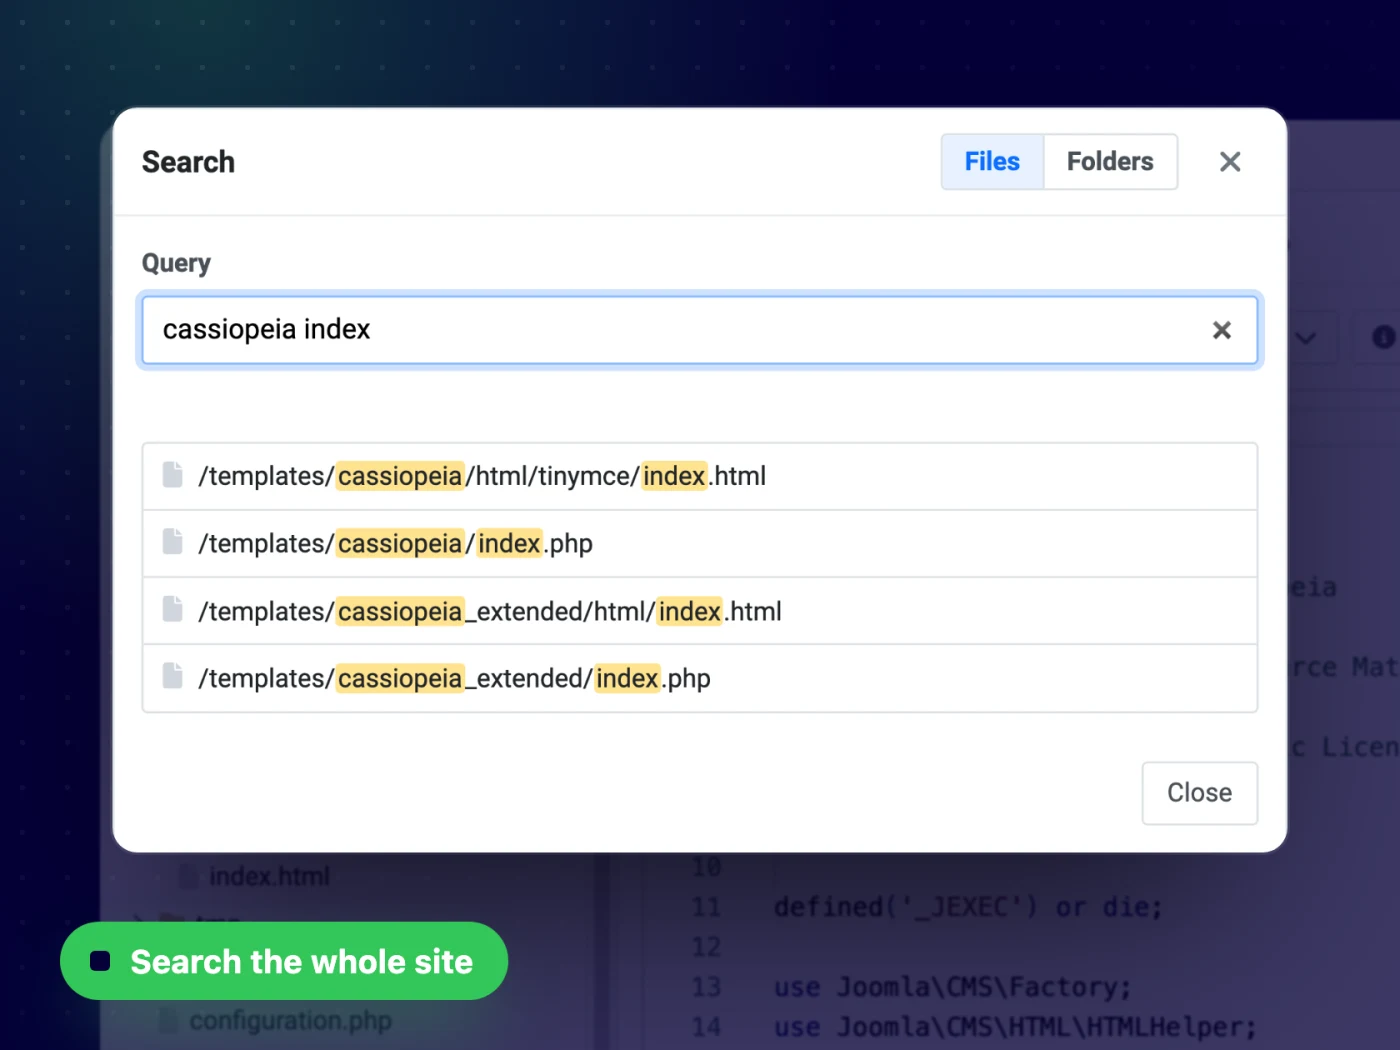Screen dimensions: 1400x1050
Task: Switch to the Files tab
Action: coord(992,162)
